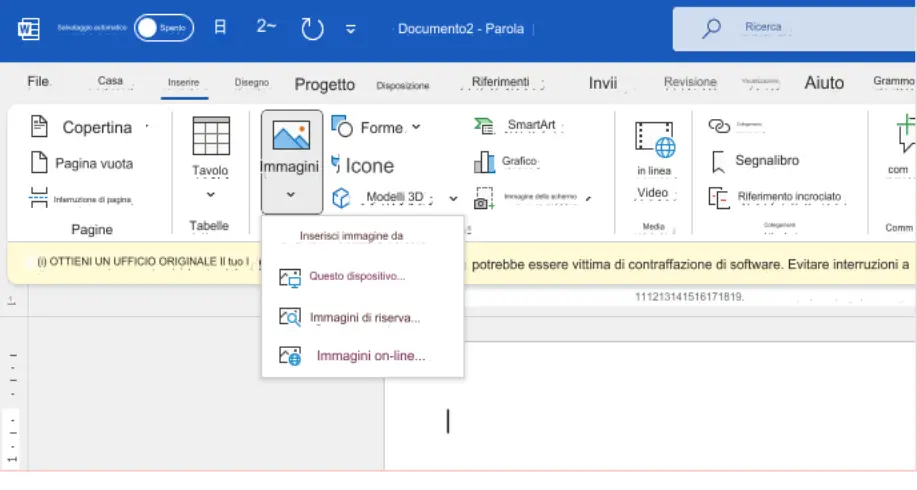Expand the Forme dropdown arrow
917x490 pixels.
click(x=416, y=127)
